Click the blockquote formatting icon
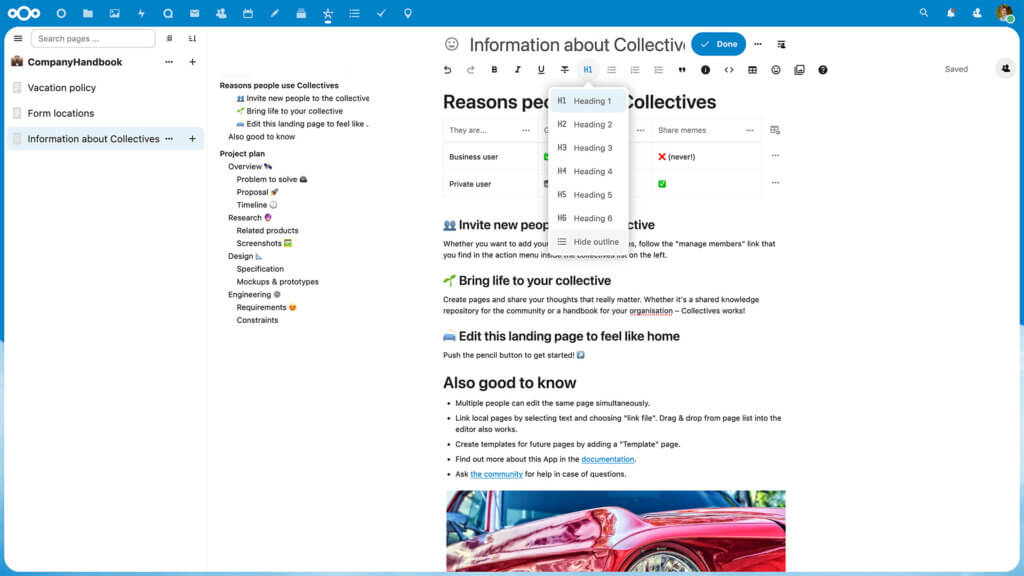This screenshot has width=1024, height=576. pos(683,70)
